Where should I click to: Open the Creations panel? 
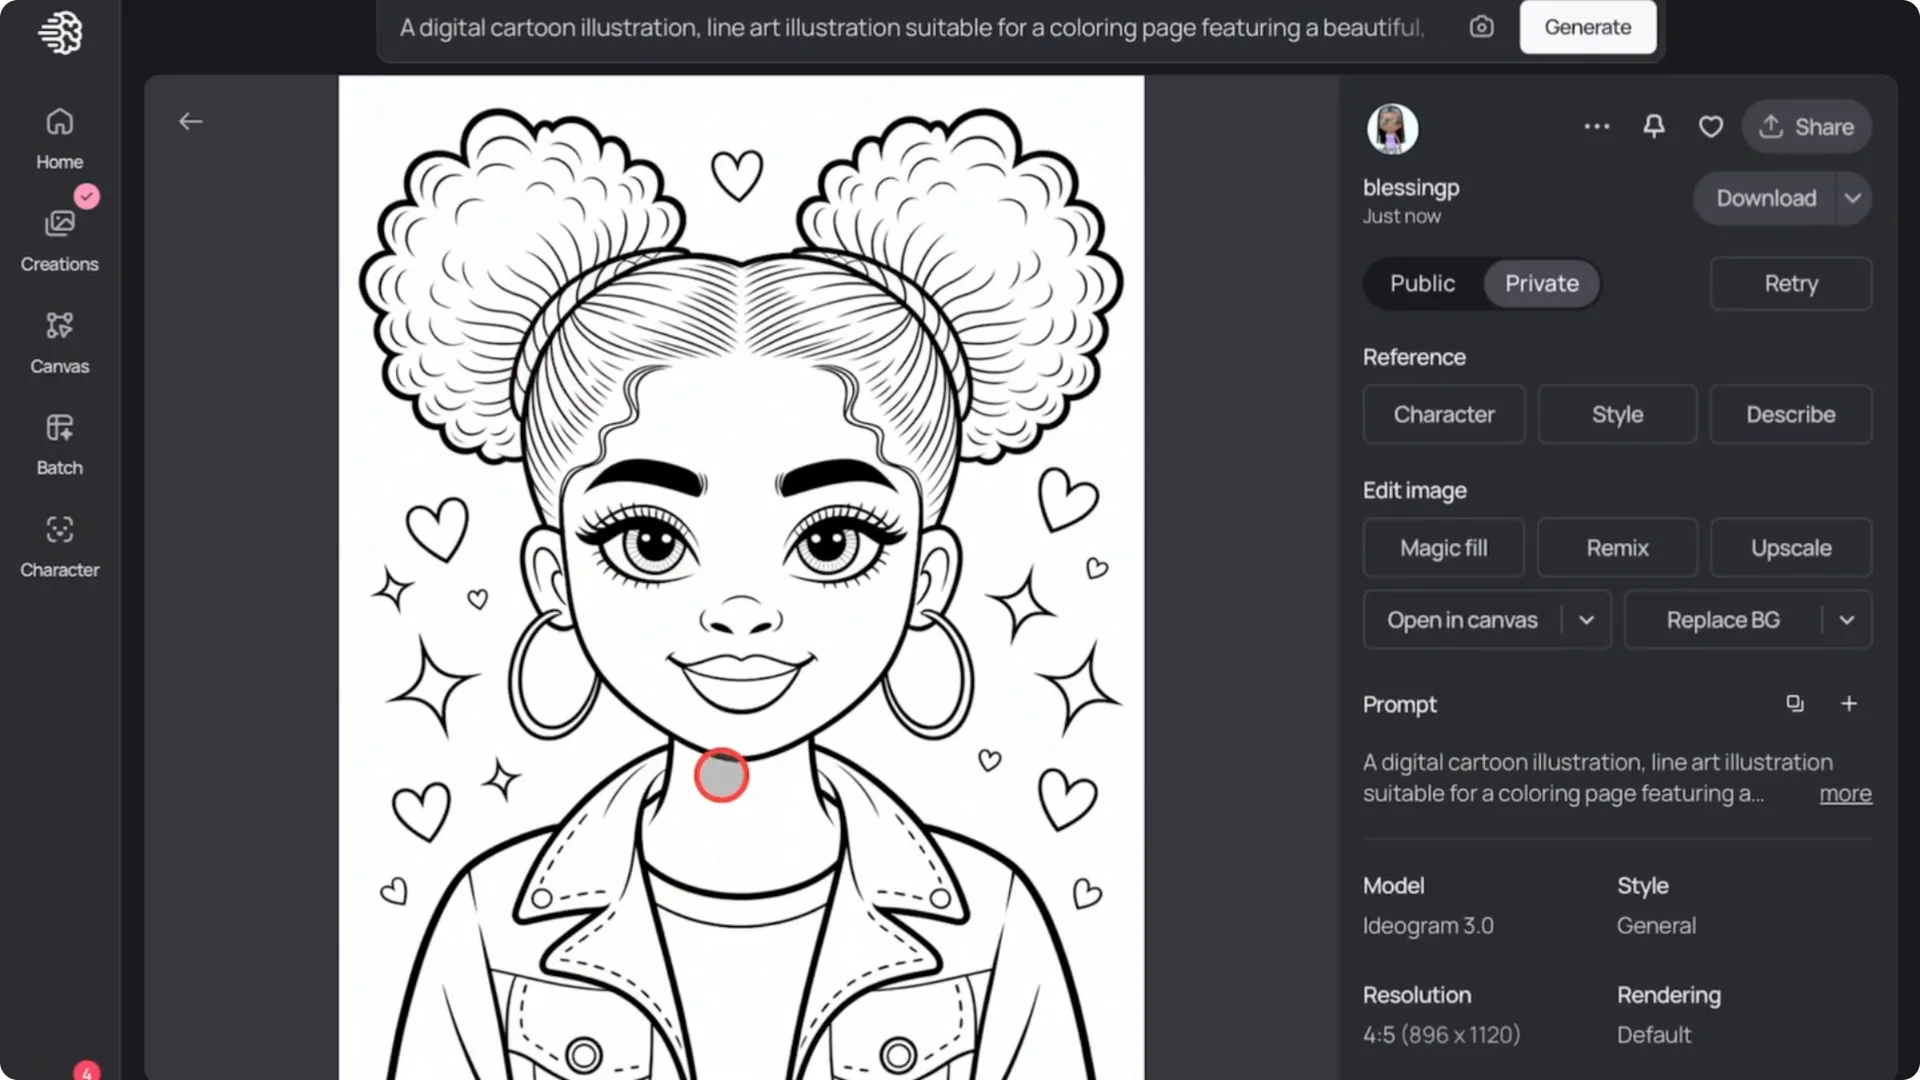[x=59, y=237]
